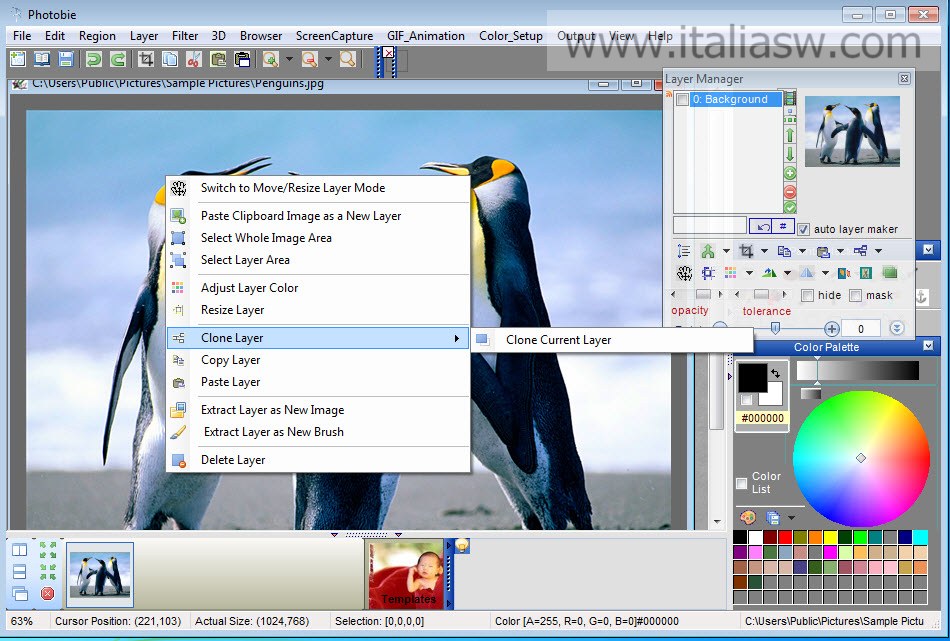Click the Paste clipboard icon
Image resolution: width=950 pixels, height=641 pixels.
pyautogui.click(x=218, y=59)
